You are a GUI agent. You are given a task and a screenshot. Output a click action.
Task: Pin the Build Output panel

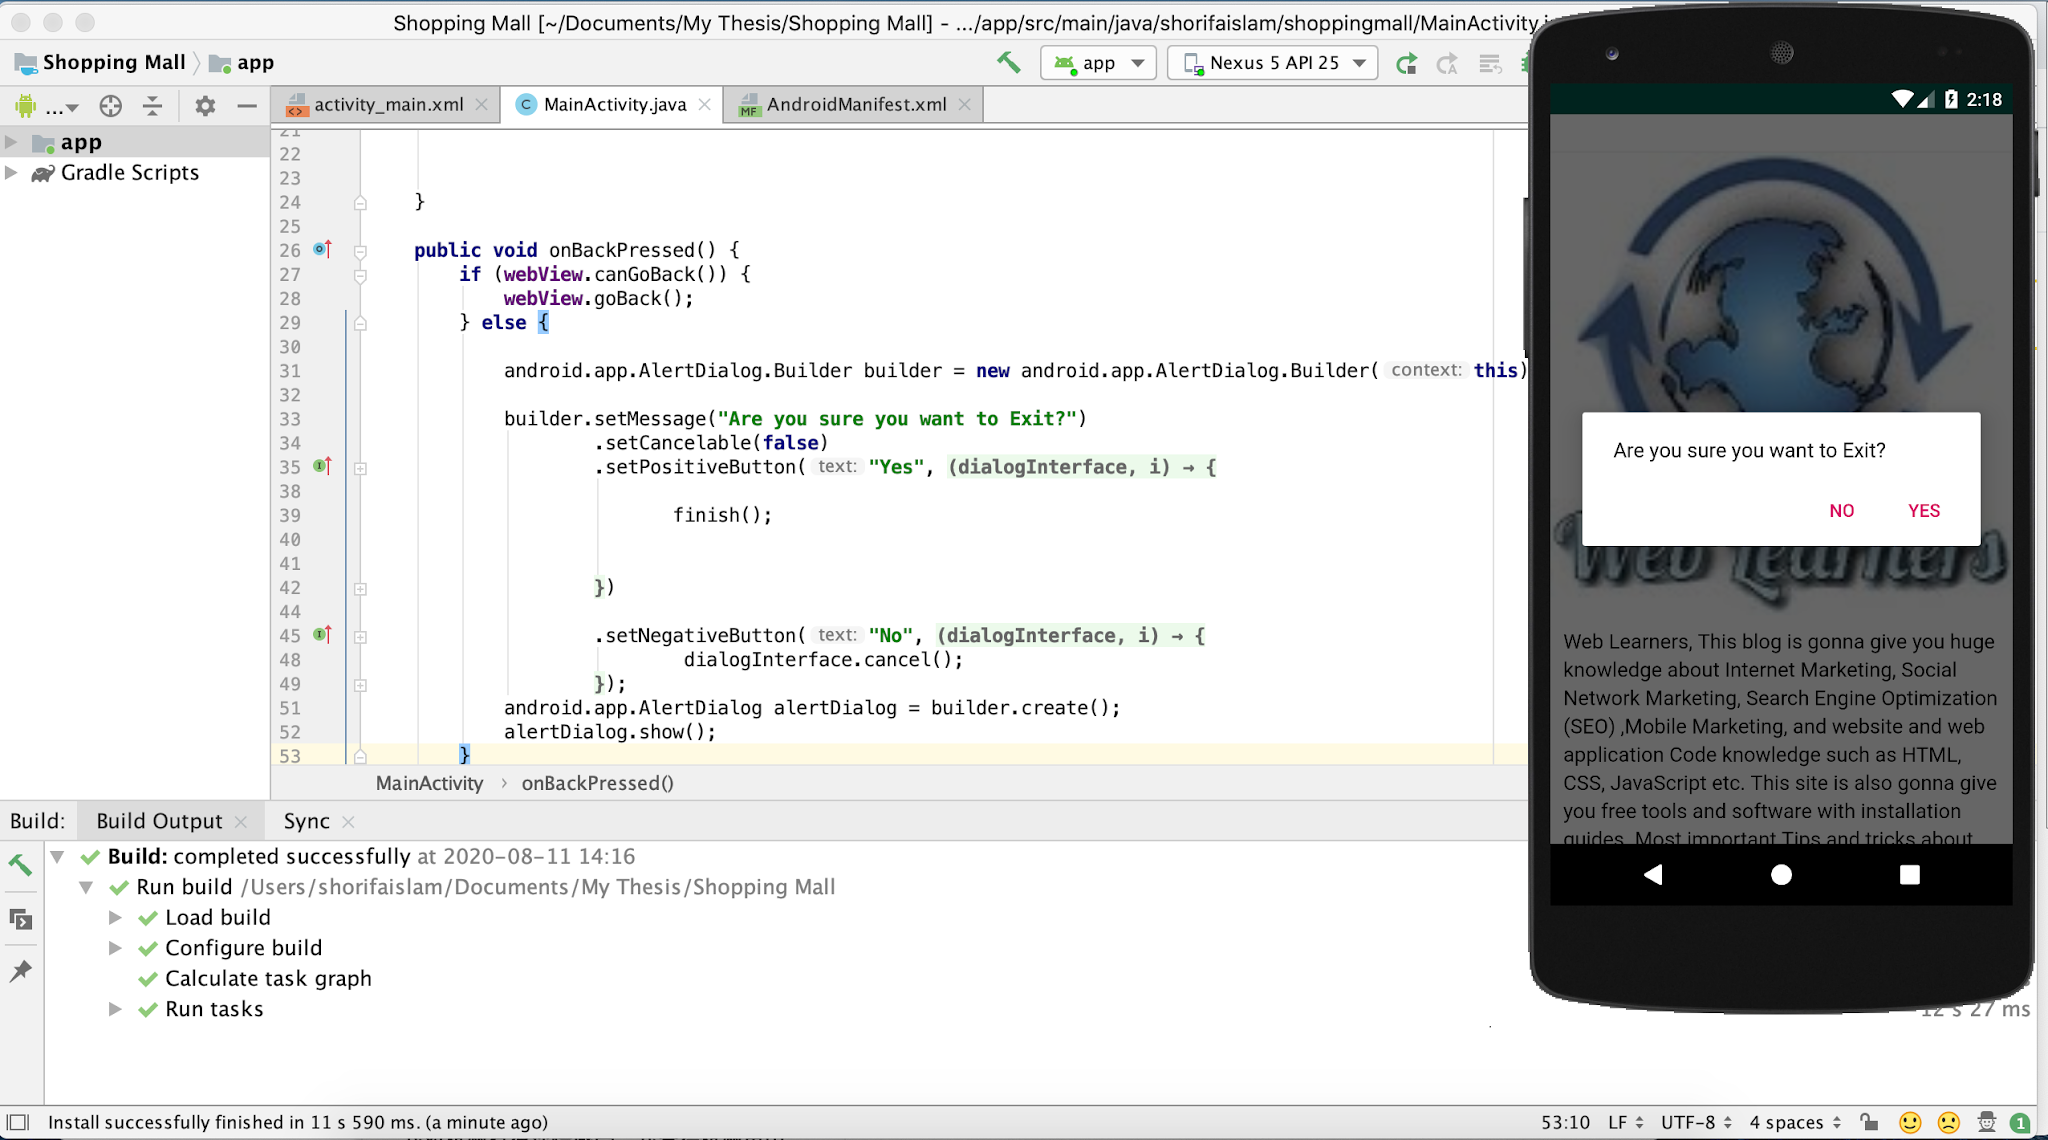point(21,970)
